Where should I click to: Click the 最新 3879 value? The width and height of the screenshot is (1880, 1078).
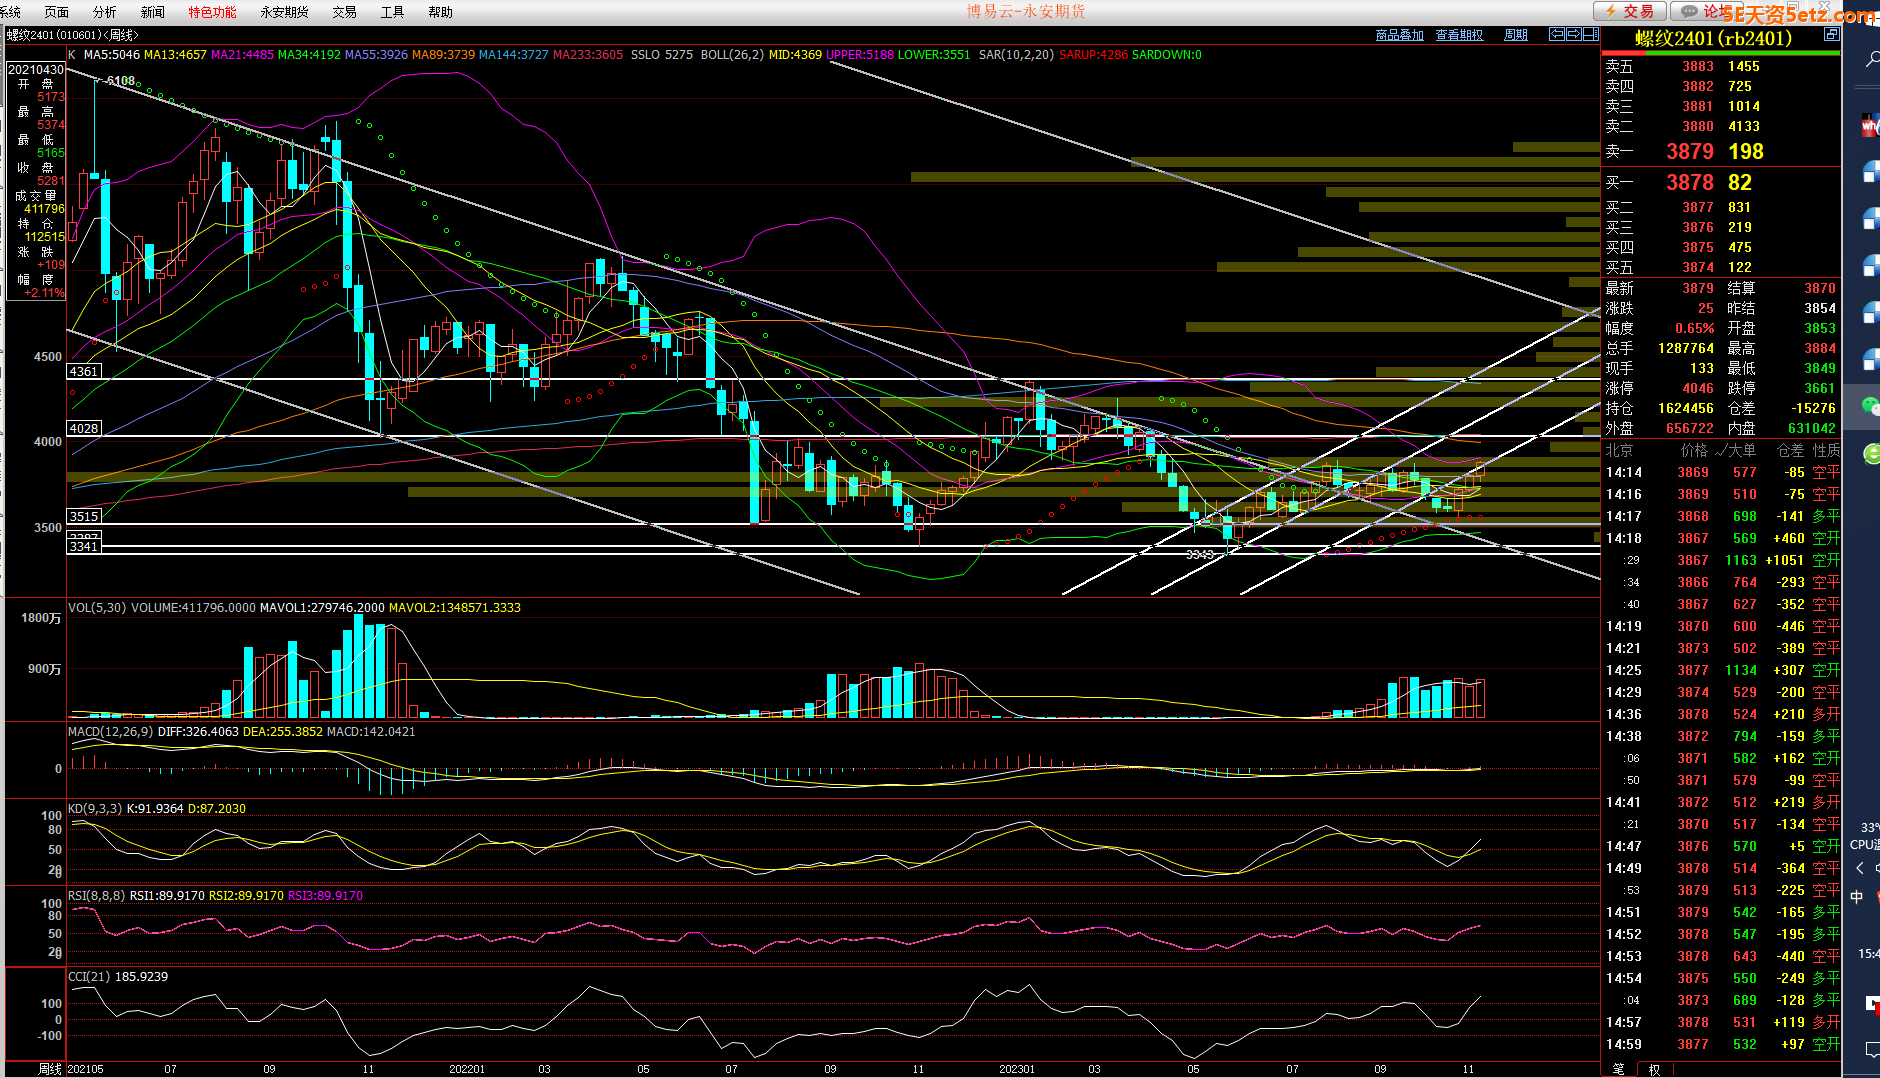(x=1698, y=288)
